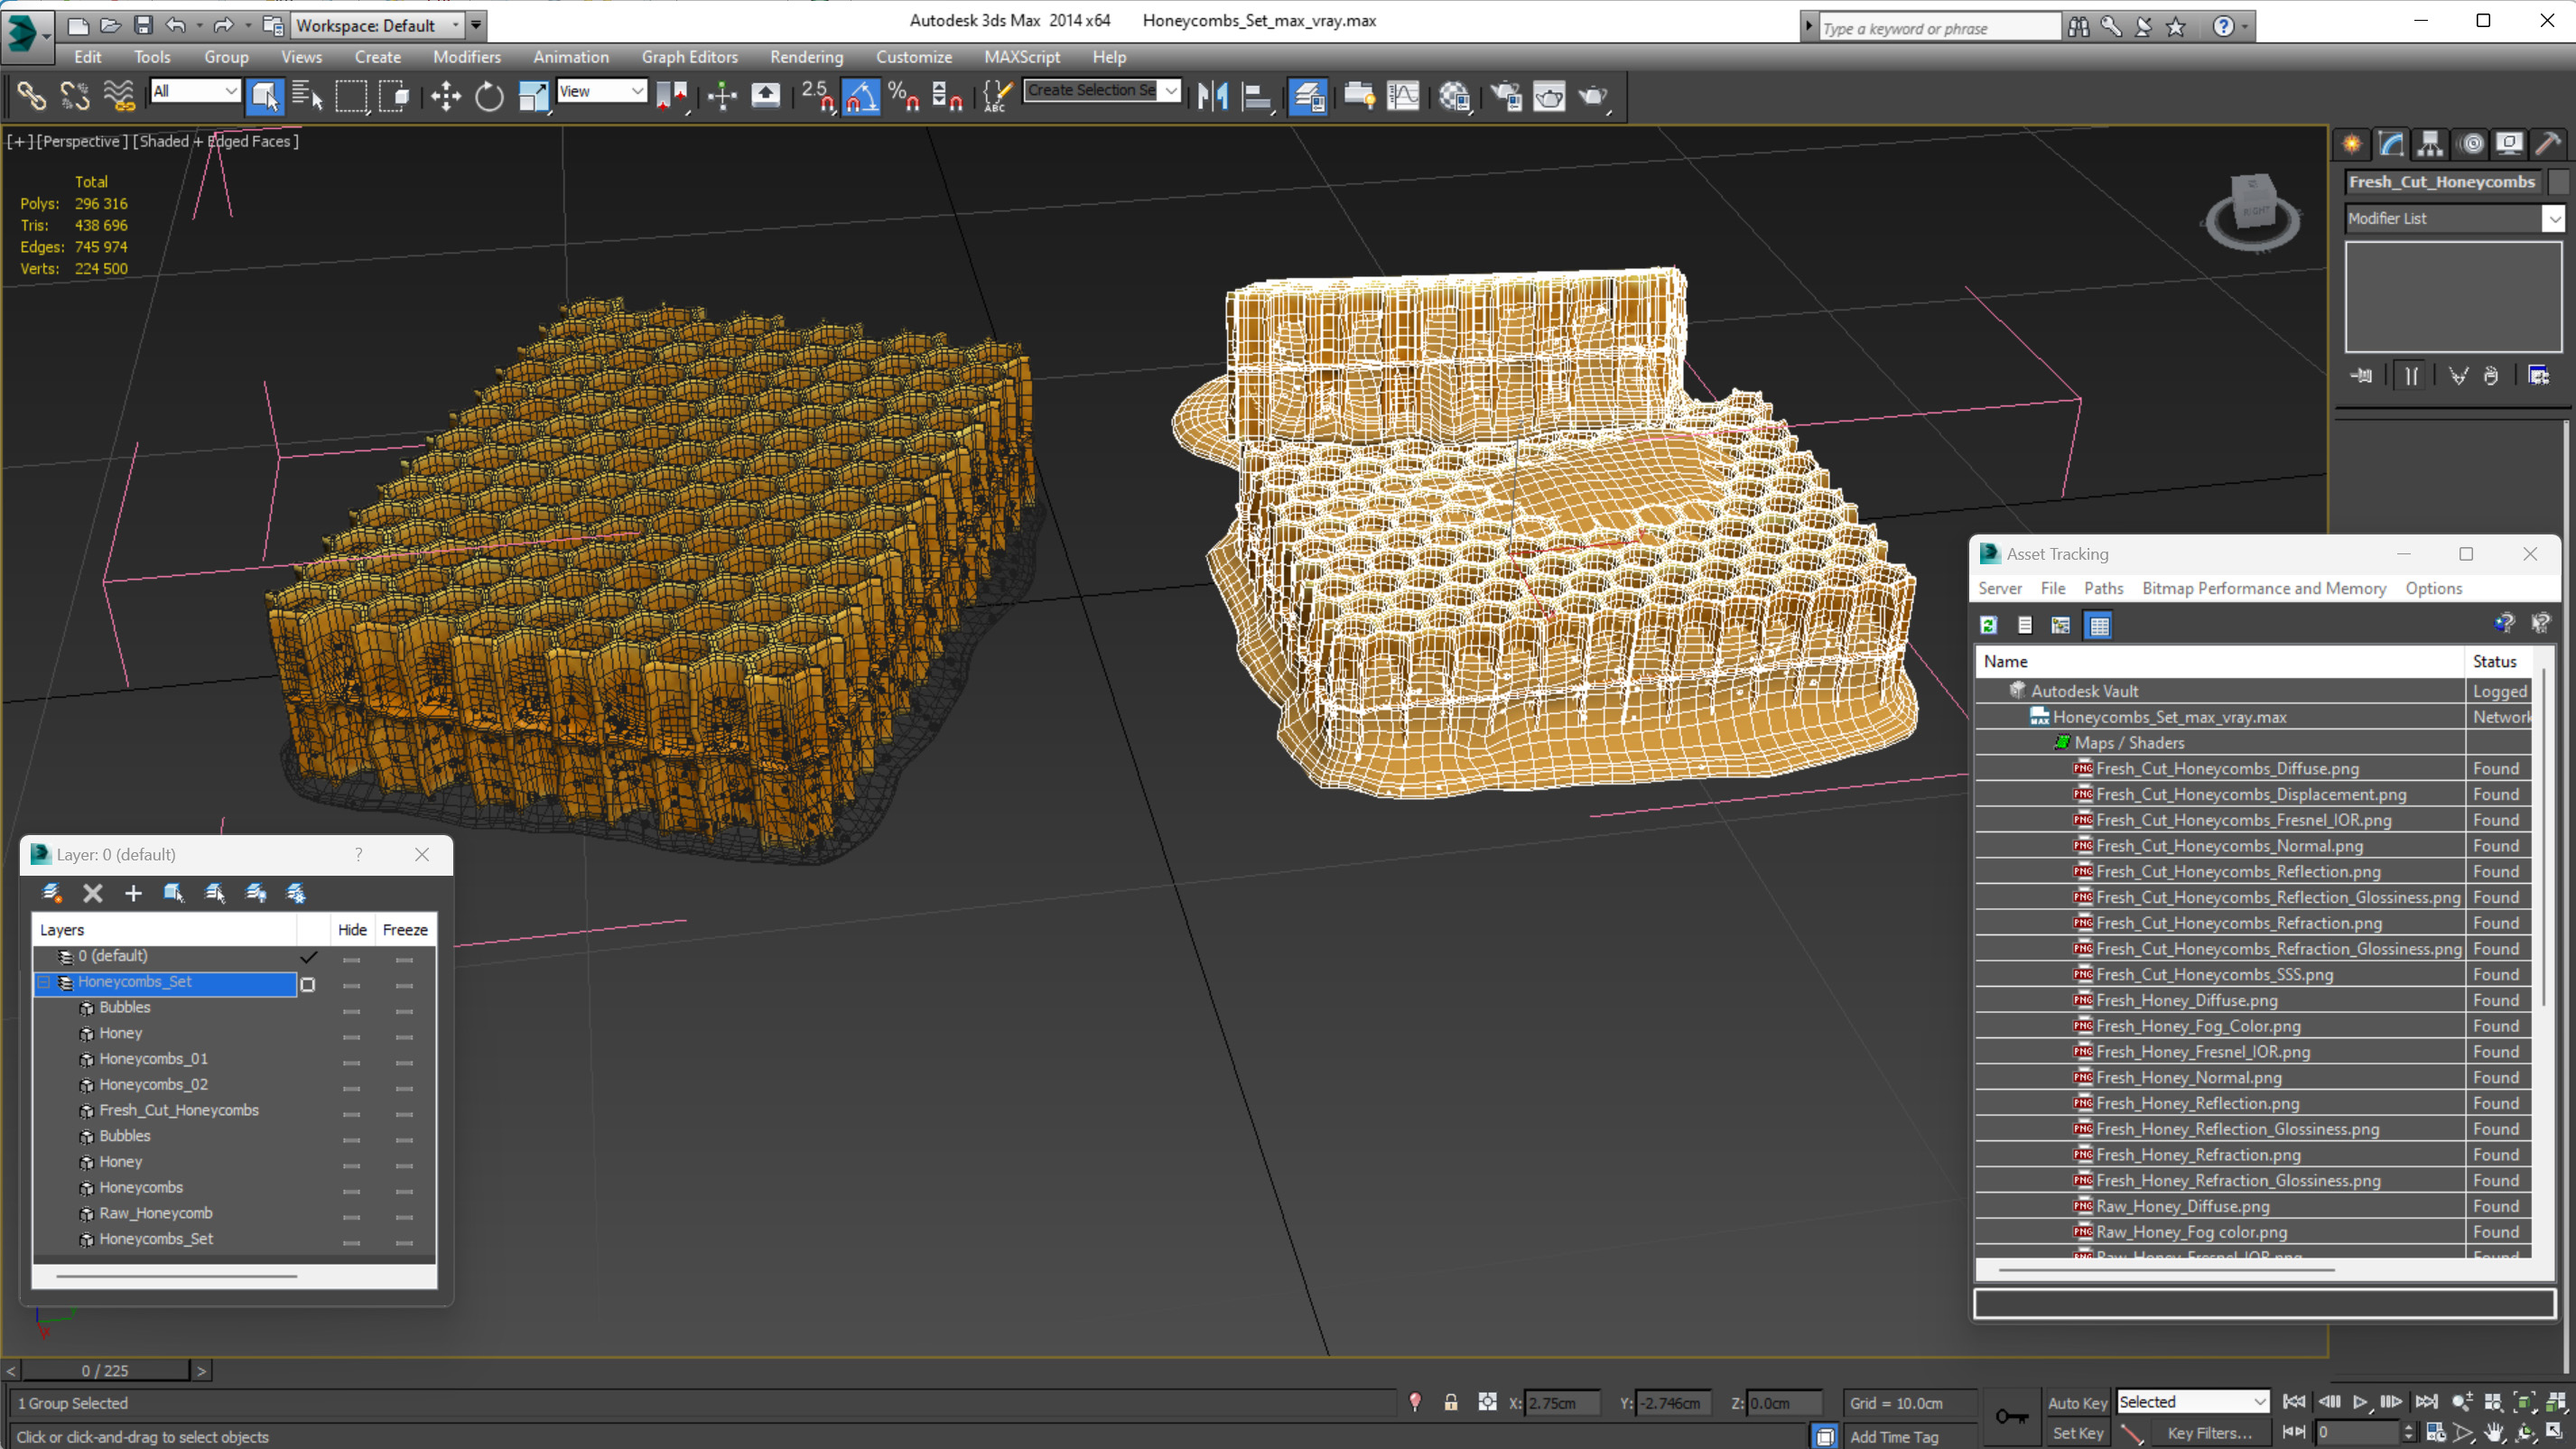The image size is (2576, 1449).
Task: Toggle visibility of Fresh_Cut_Honeycombs layer
Action: pyautogui.click(x=352, y=1110)
